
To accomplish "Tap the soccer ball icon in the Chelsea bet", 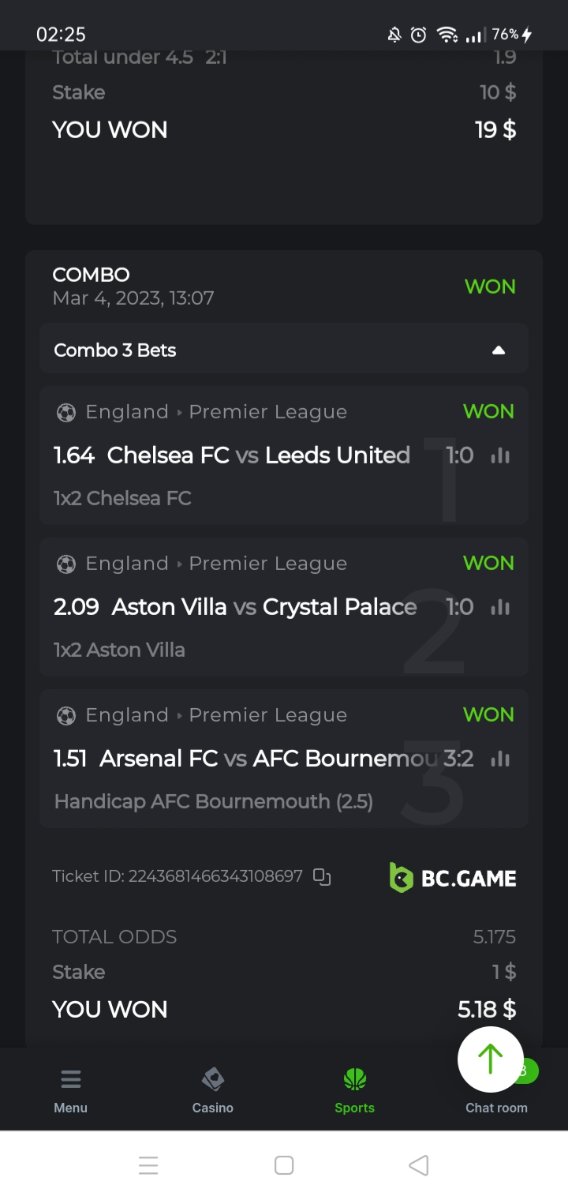I will tap(66, 412).
